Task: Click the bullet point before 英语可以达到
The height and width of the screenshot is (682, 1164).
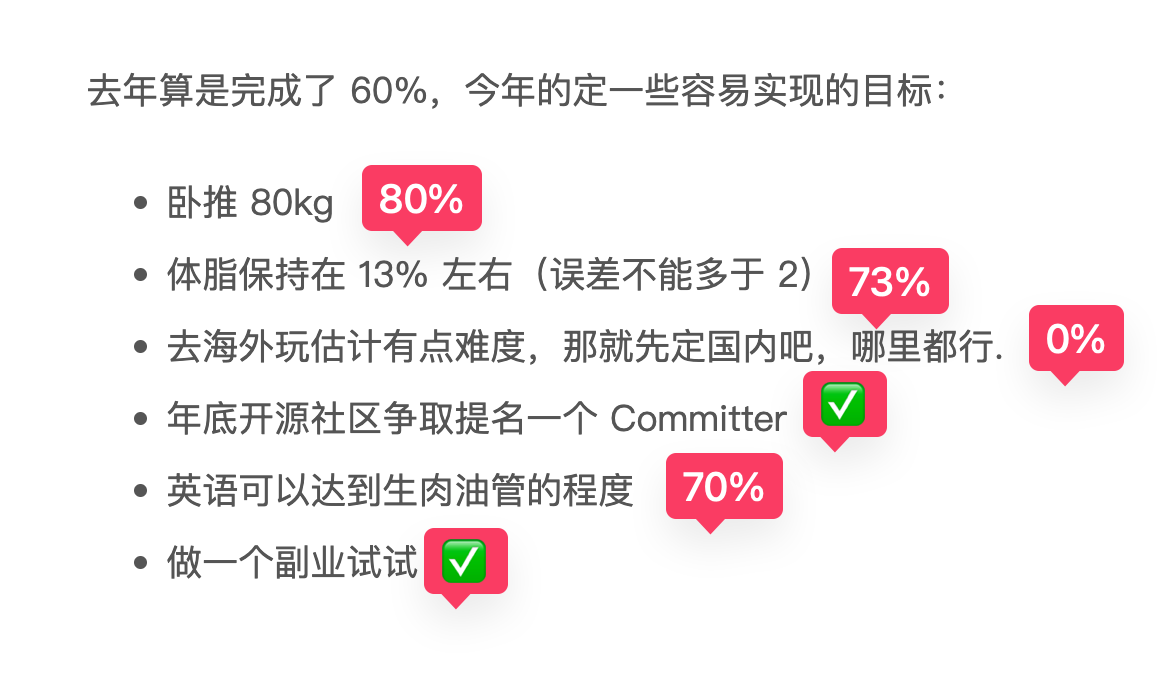Action: point(140,491)
